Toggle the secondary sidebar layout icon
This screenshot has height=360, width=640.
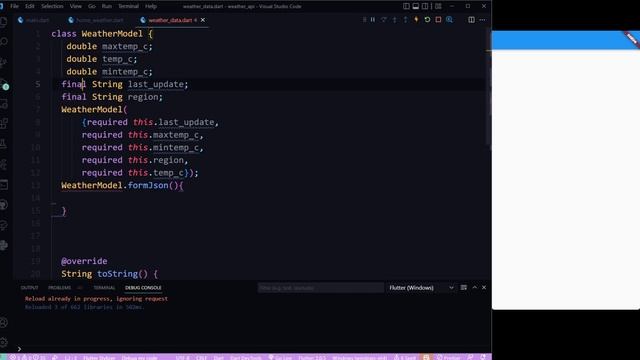[x=425, y=6]
